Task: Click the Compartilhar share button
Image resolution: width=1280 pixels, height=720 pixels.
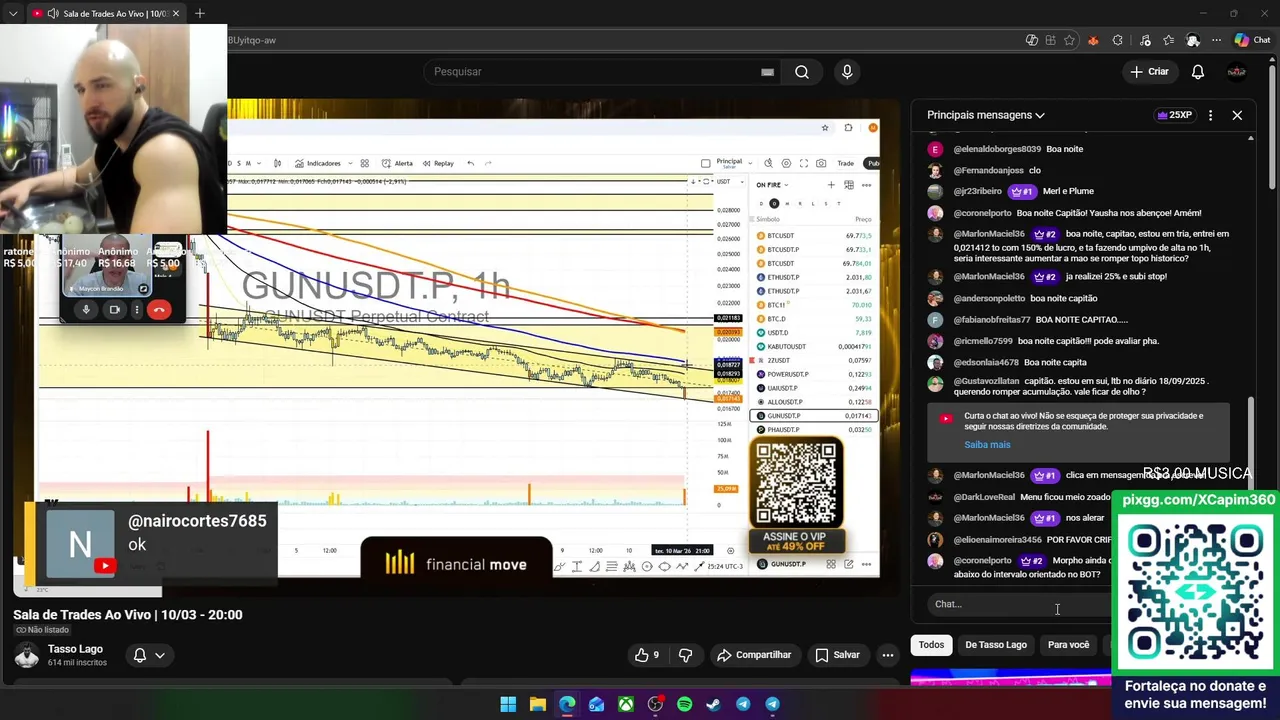Action: [754, 655]
